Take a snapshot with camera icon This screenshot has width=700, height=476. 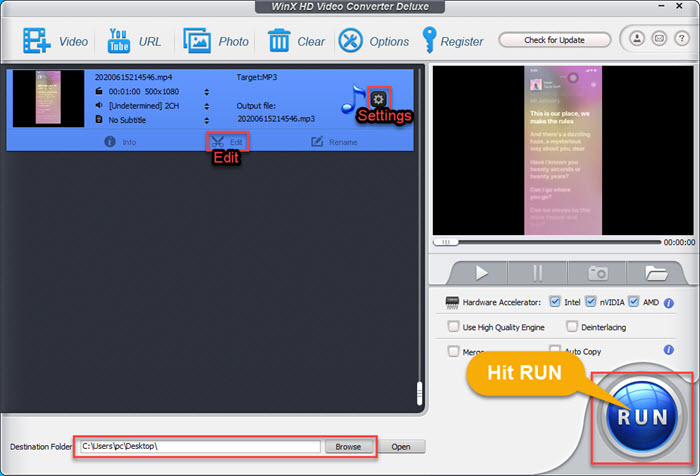(x=597, y=273)
